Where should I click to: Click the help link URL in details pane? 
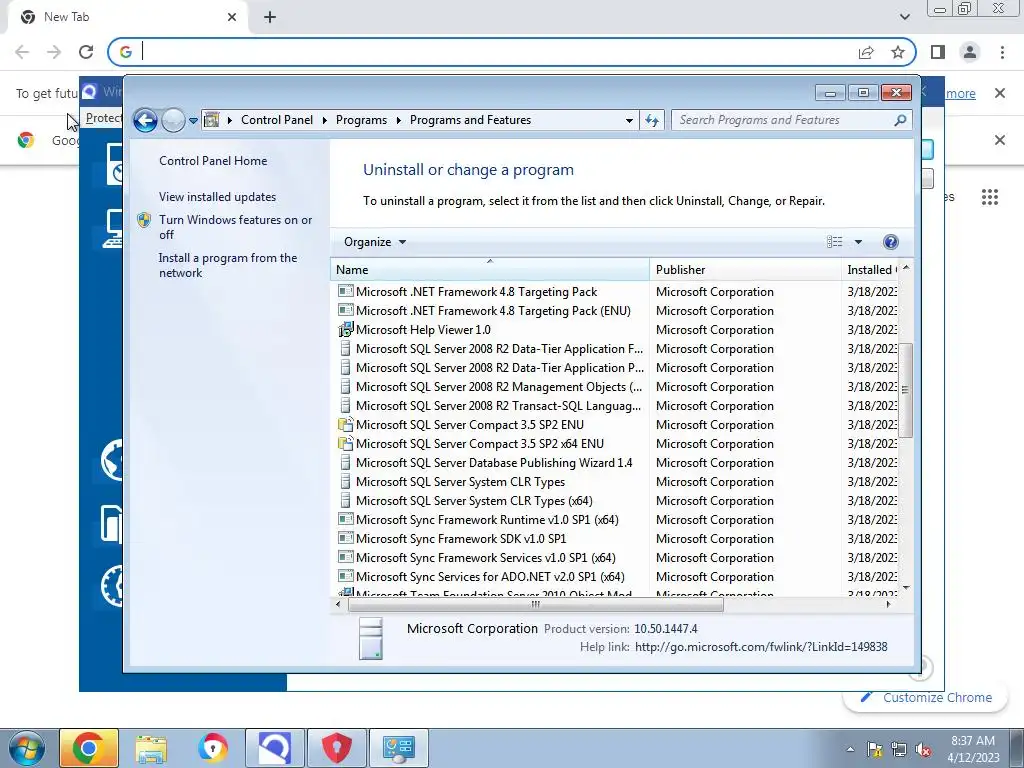click(761, 647)
